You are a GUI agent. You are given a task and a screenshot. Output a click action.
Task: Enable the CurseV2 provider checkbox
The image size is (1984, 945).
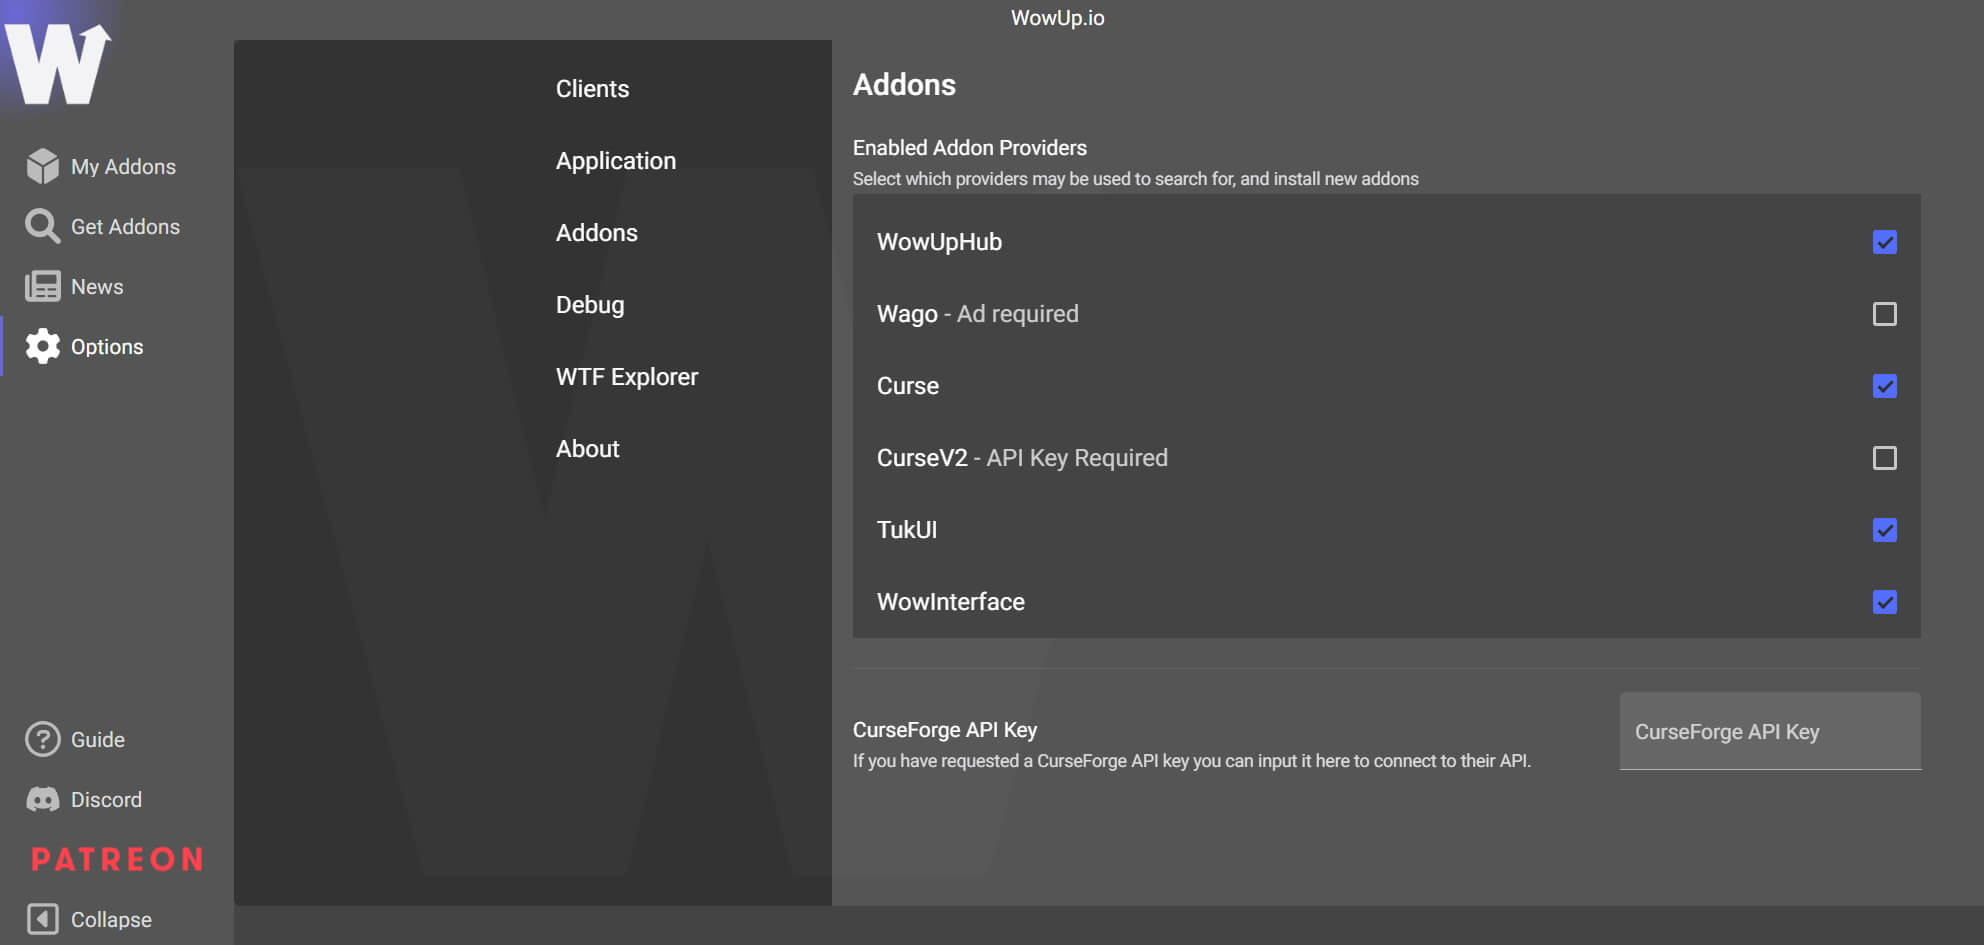point(1884,458)
